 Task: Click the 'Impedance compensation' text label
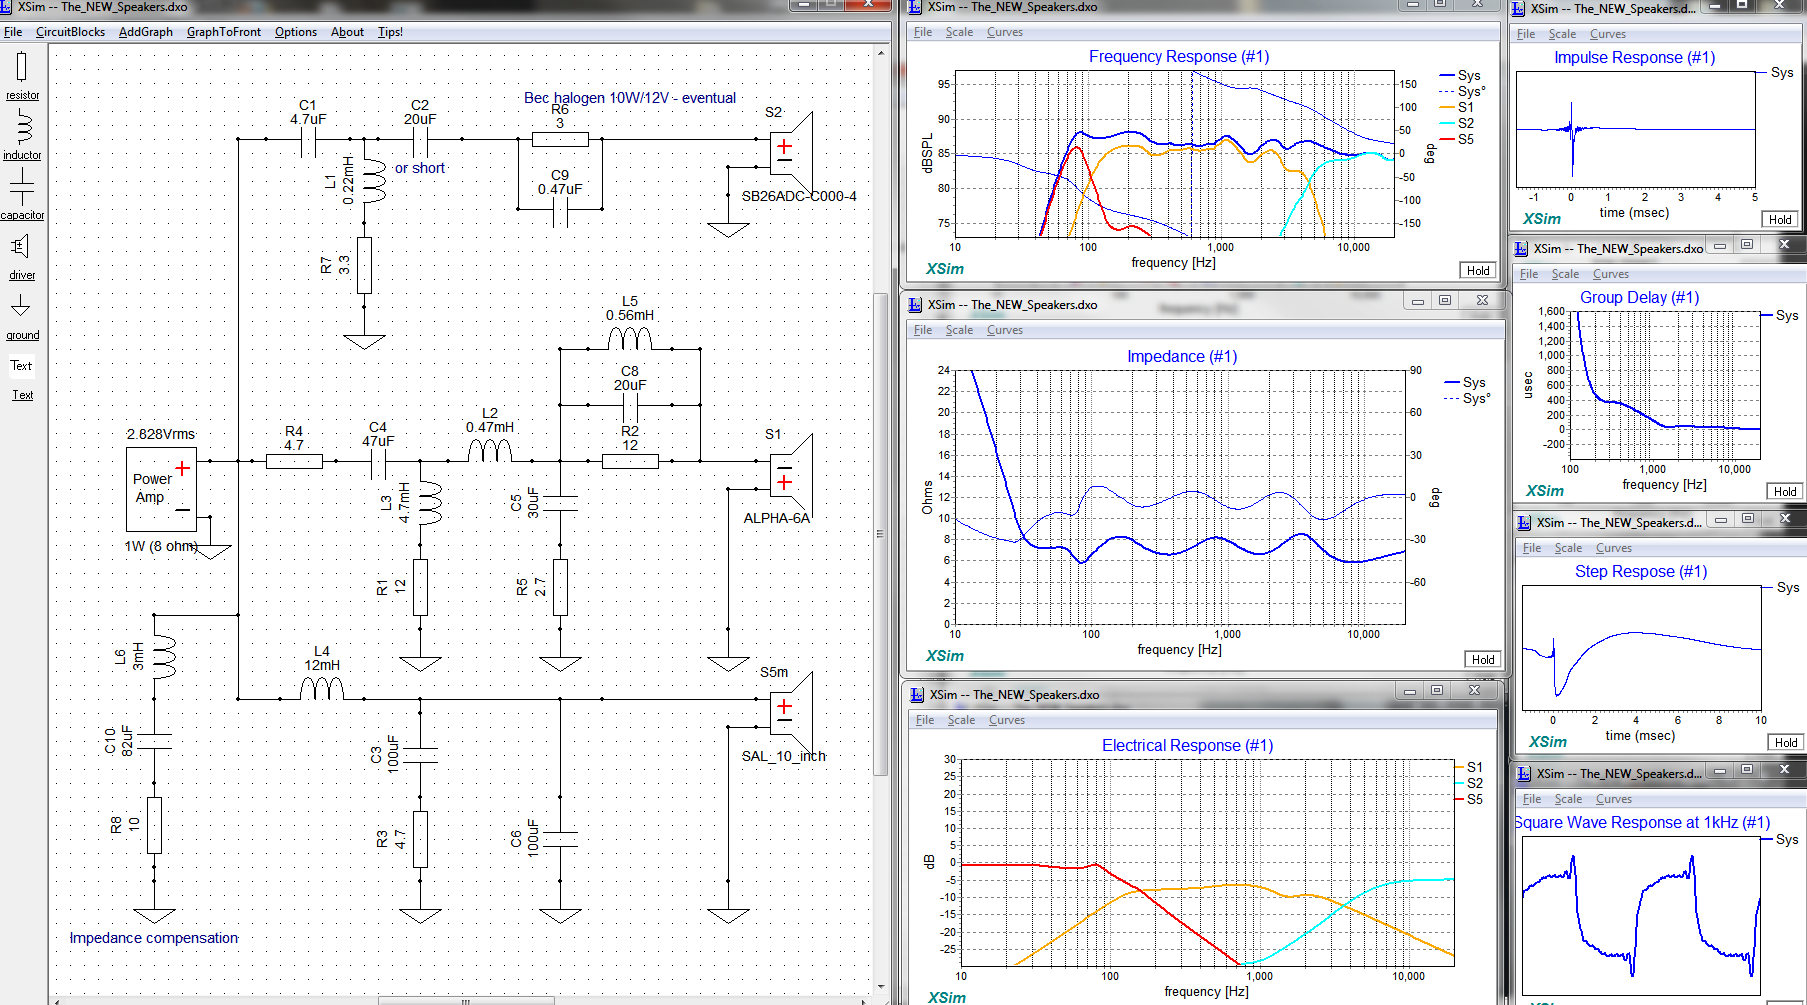(x=154, y=938)
